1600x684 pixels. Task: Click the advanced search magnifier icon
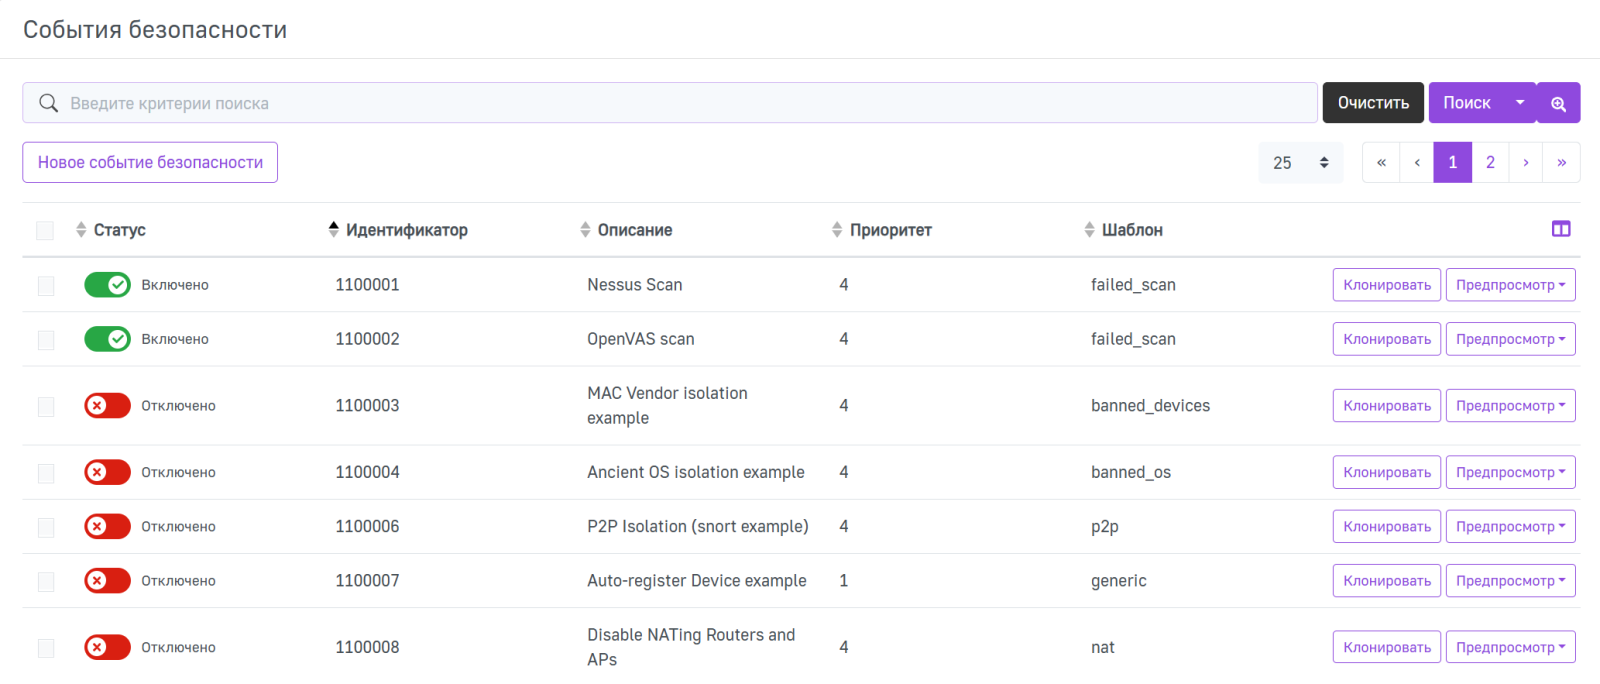[x=1558, y=103]
